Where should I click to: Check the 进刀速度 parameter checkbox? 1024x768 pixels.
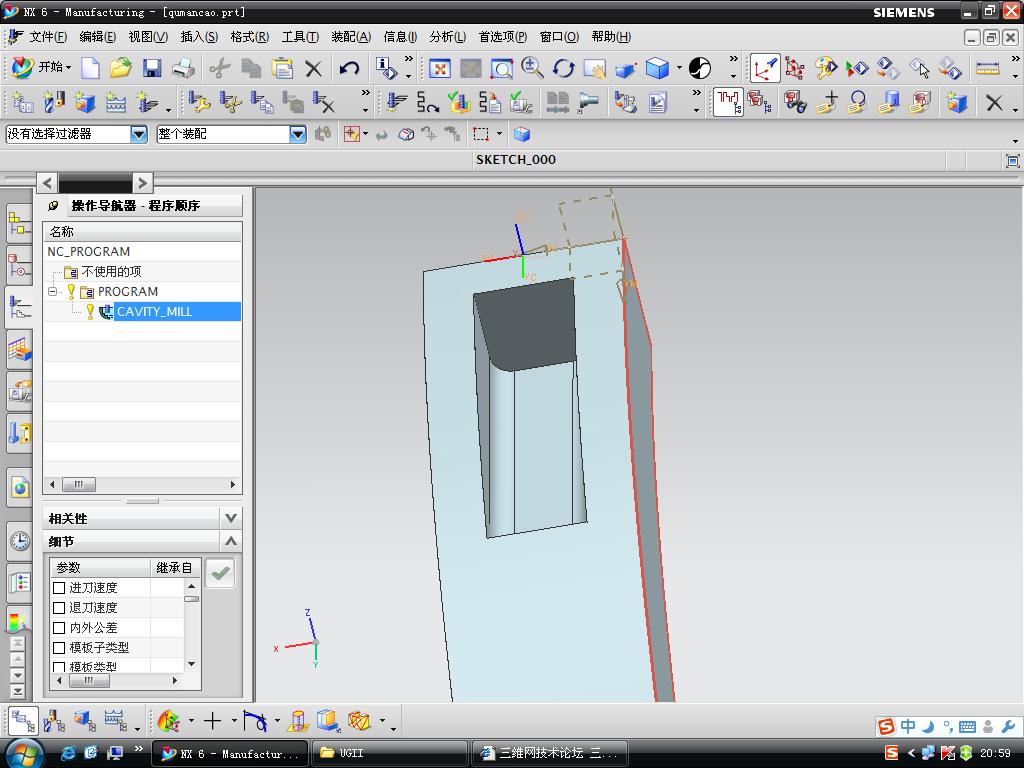[x=59, y=588]
